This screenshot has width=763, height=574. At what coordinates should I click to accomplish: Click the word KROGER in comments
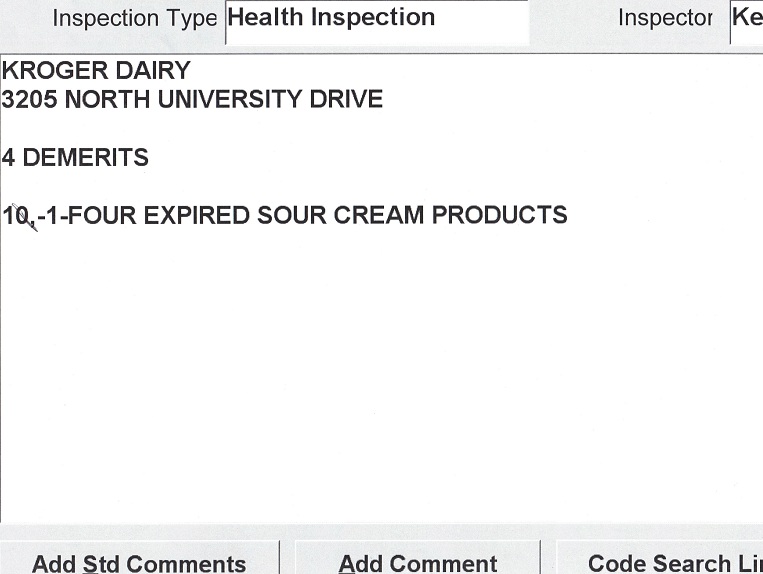[48, 71]
